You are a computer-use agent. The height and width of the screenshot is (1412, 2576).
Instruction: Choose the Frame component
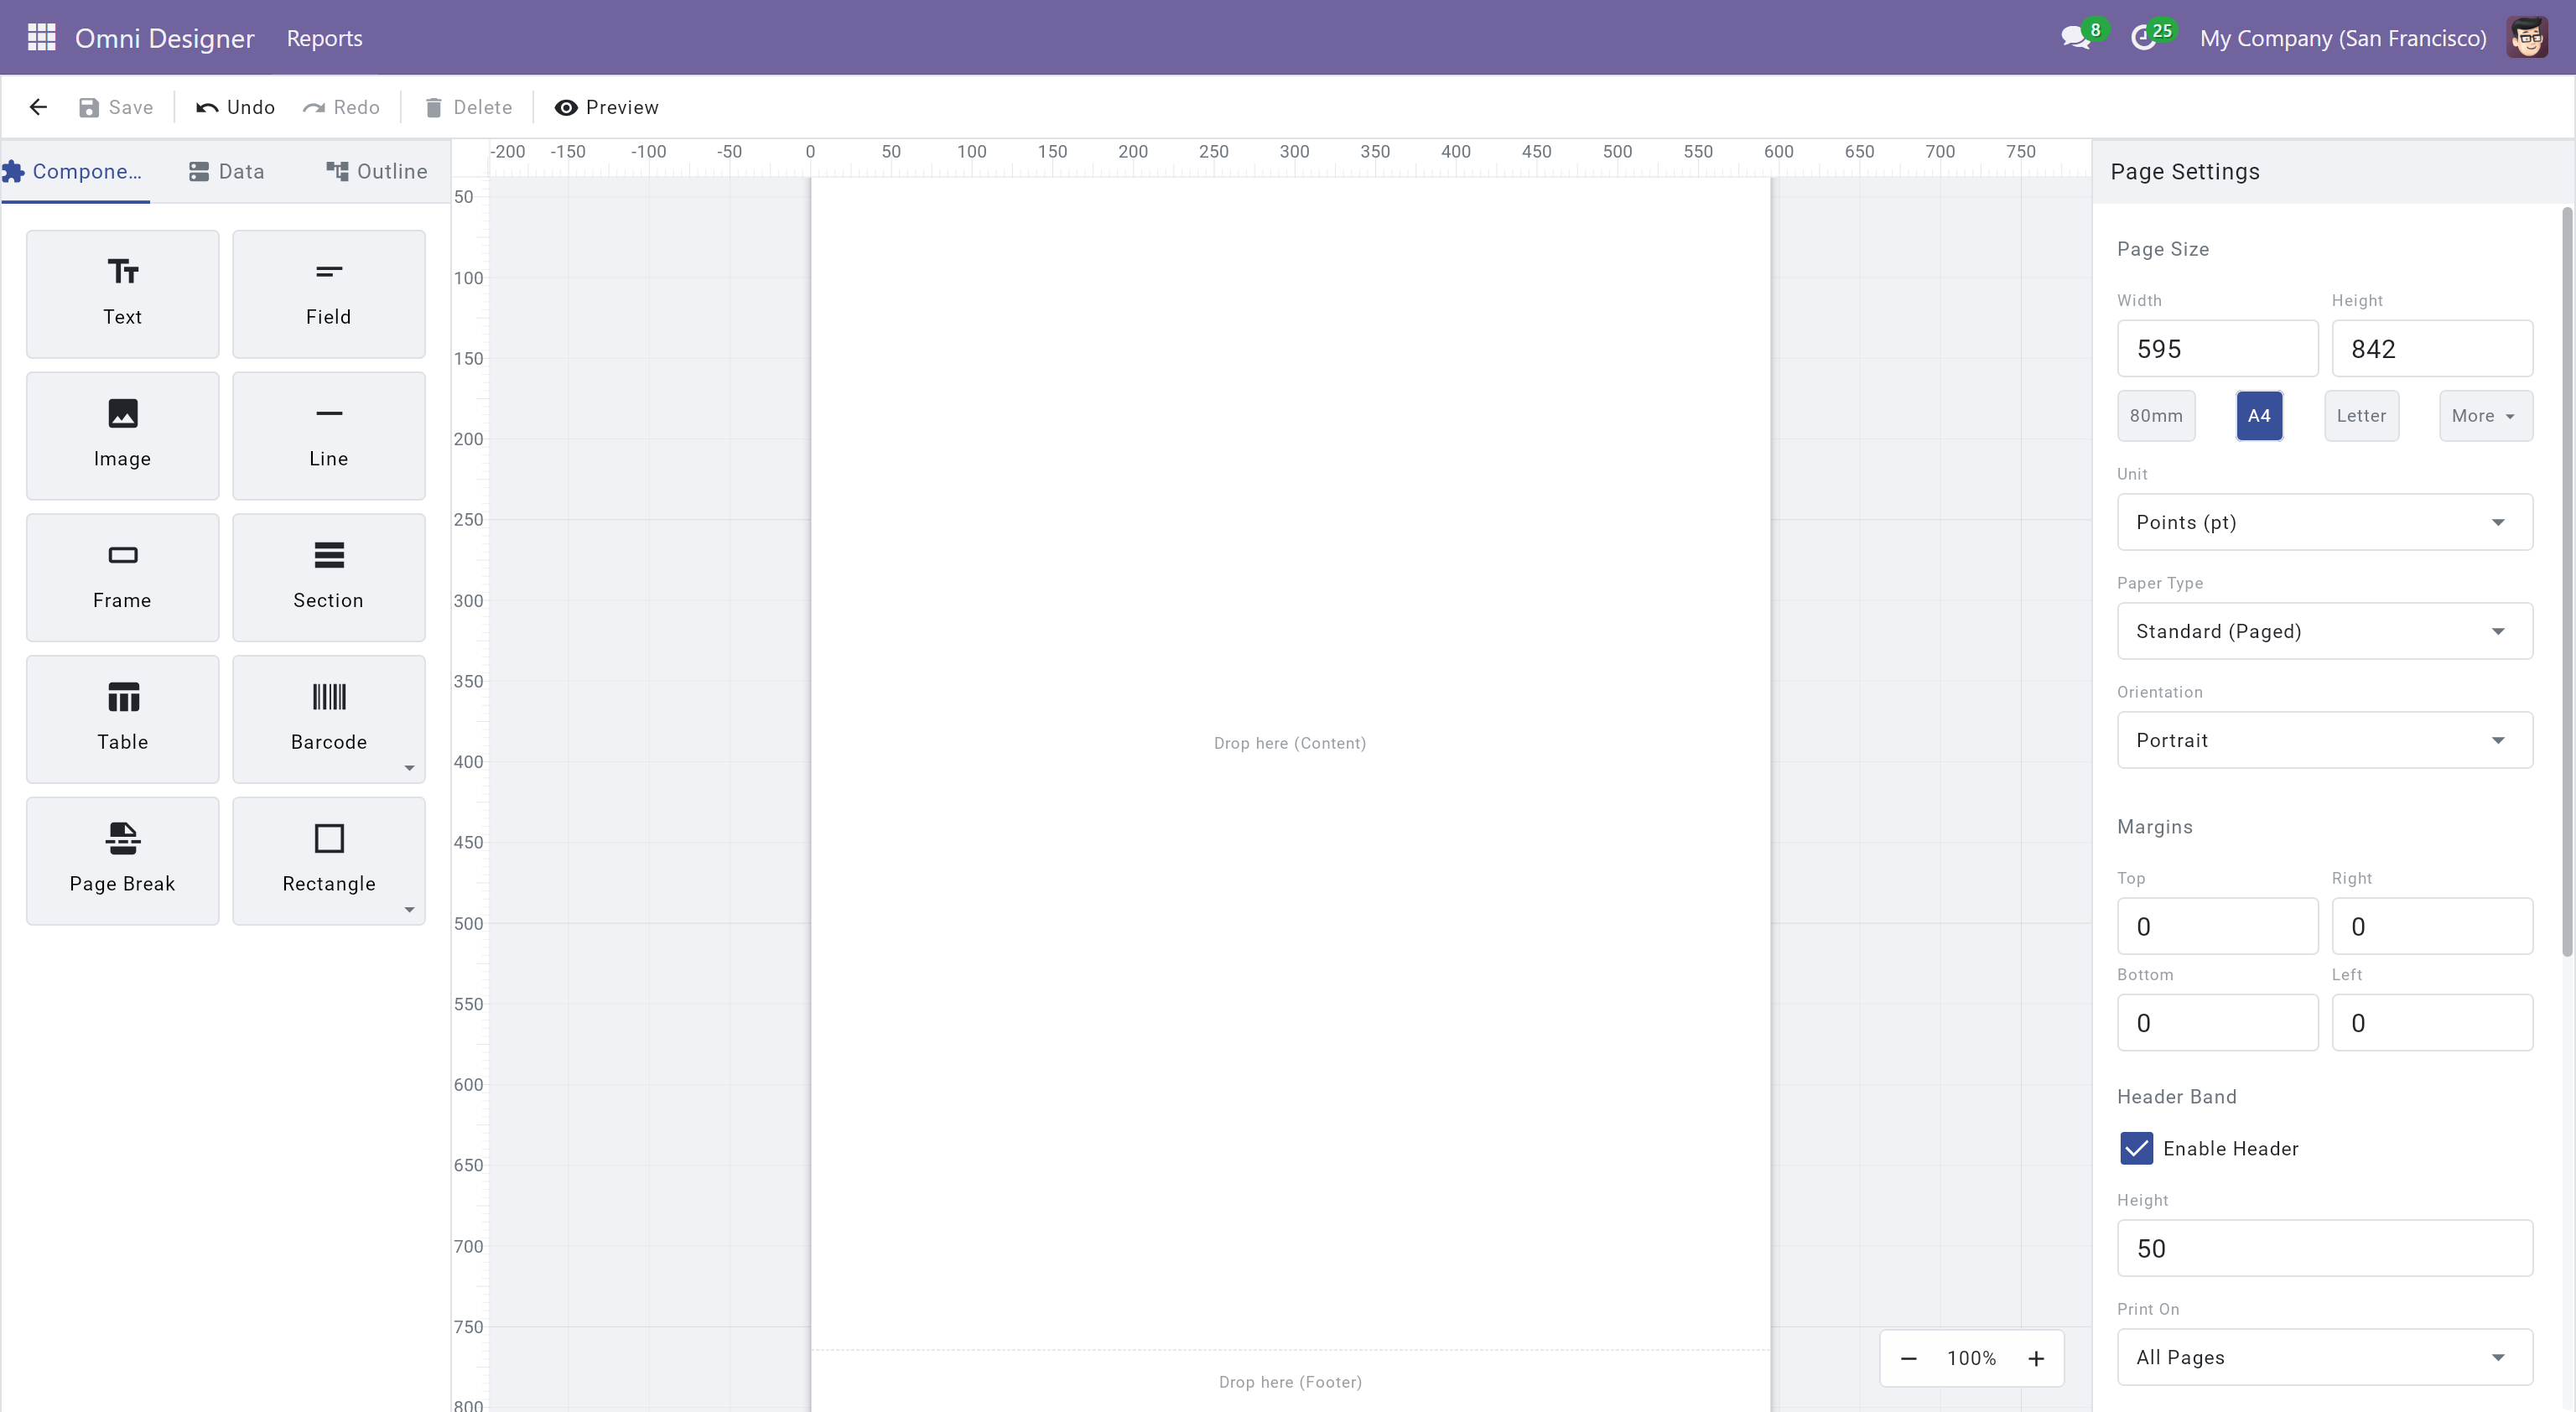click(122, 577)
